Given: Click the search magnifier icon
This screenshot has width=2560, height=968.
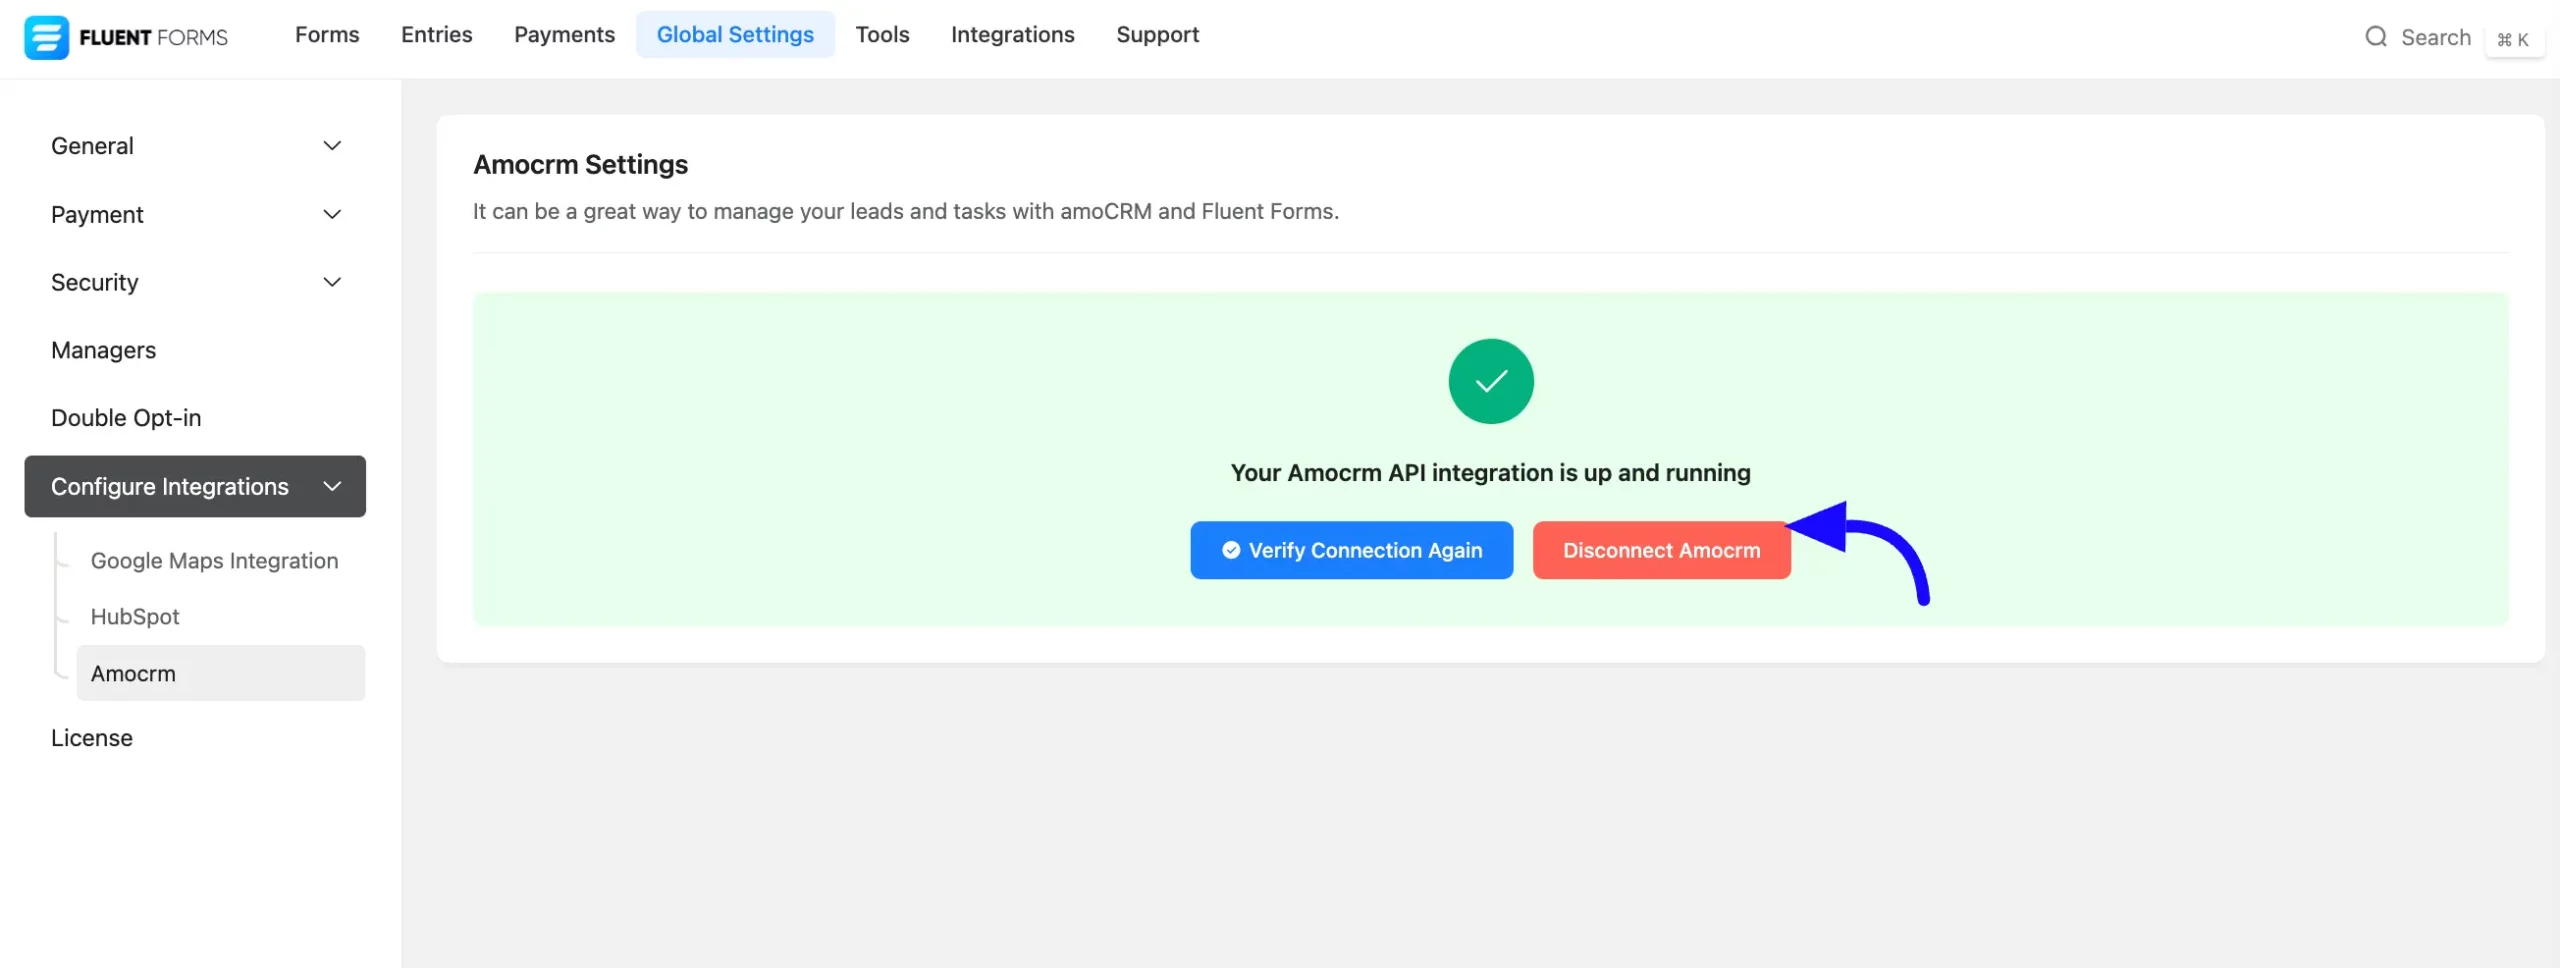Looking at the screenshot, I should 2376,37.
